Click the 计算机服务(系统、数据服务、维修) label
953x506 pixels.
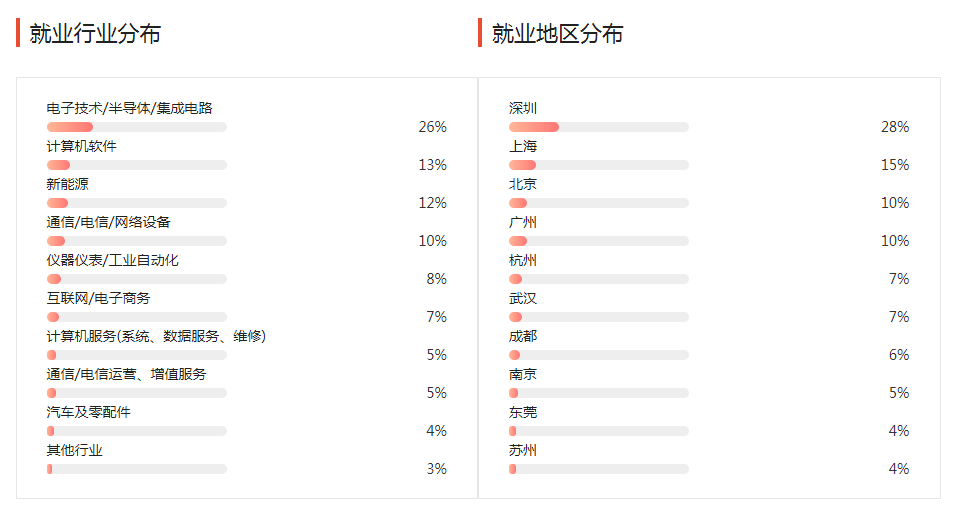(x=156, y=336)
